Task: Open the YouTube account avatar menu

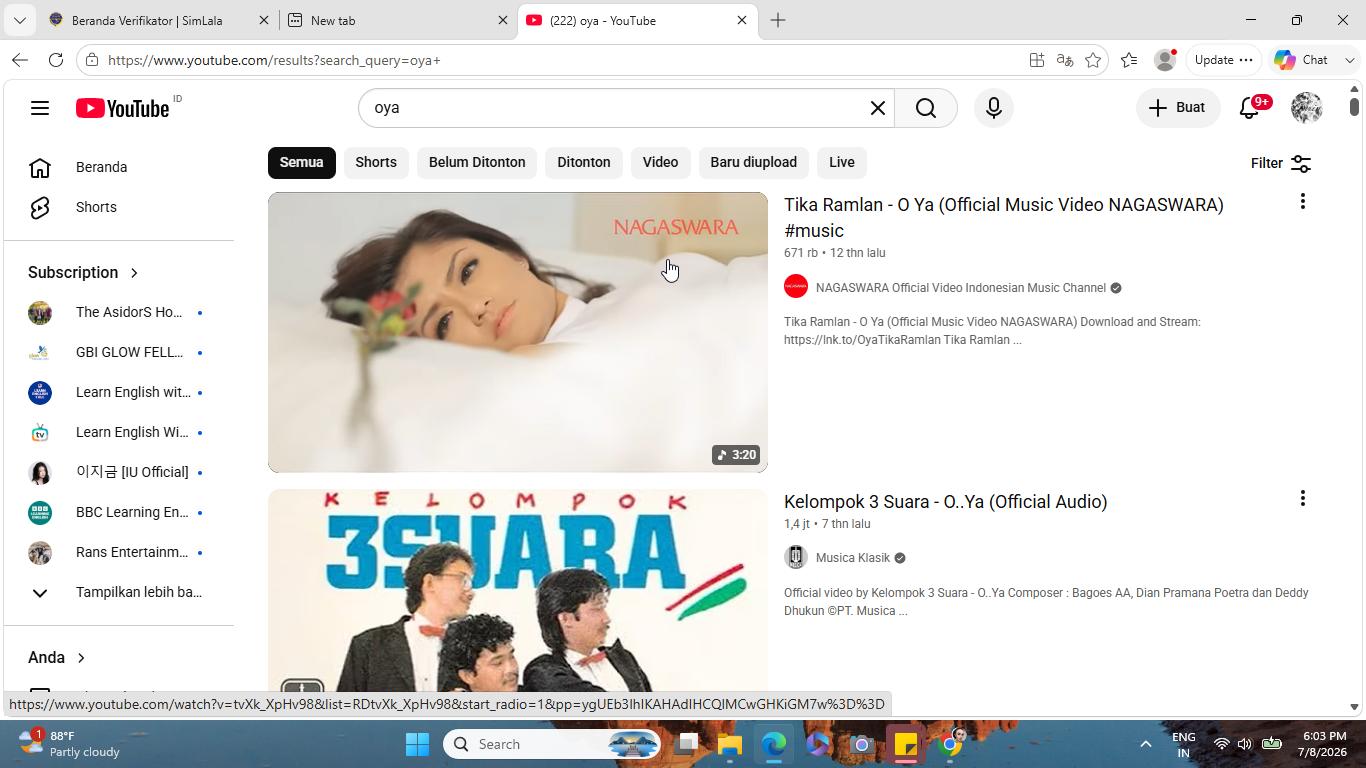Action: (x=1306, y=108)
